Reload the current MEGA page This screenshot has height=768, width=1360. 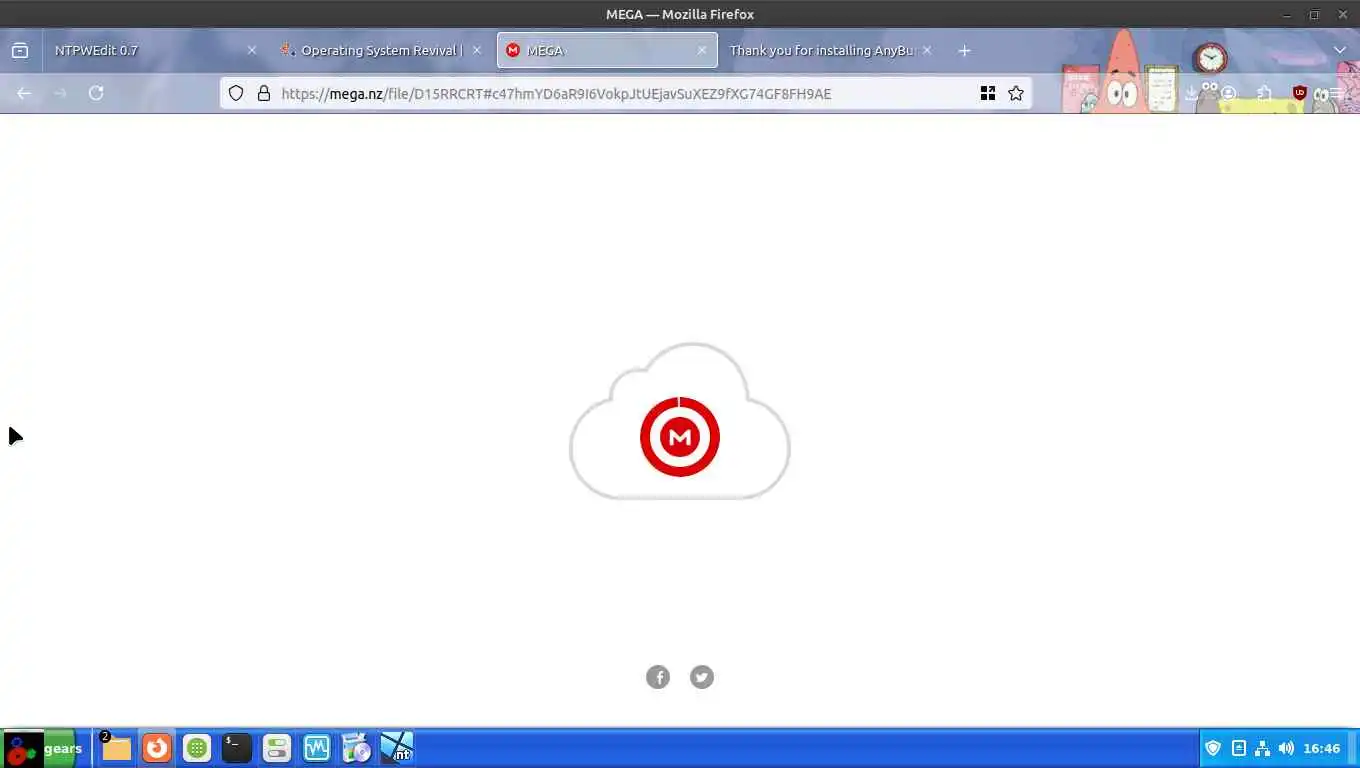(x=96, y=93)
